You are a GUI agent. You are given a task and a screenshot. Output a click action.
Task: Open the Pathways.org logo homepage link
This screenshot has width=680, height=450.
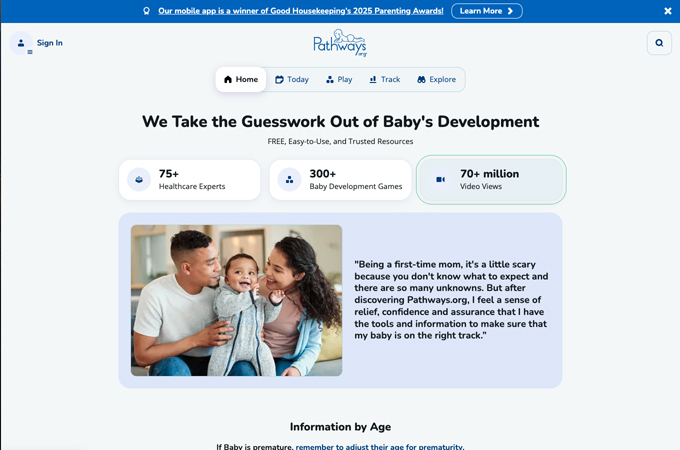[340, 43]
